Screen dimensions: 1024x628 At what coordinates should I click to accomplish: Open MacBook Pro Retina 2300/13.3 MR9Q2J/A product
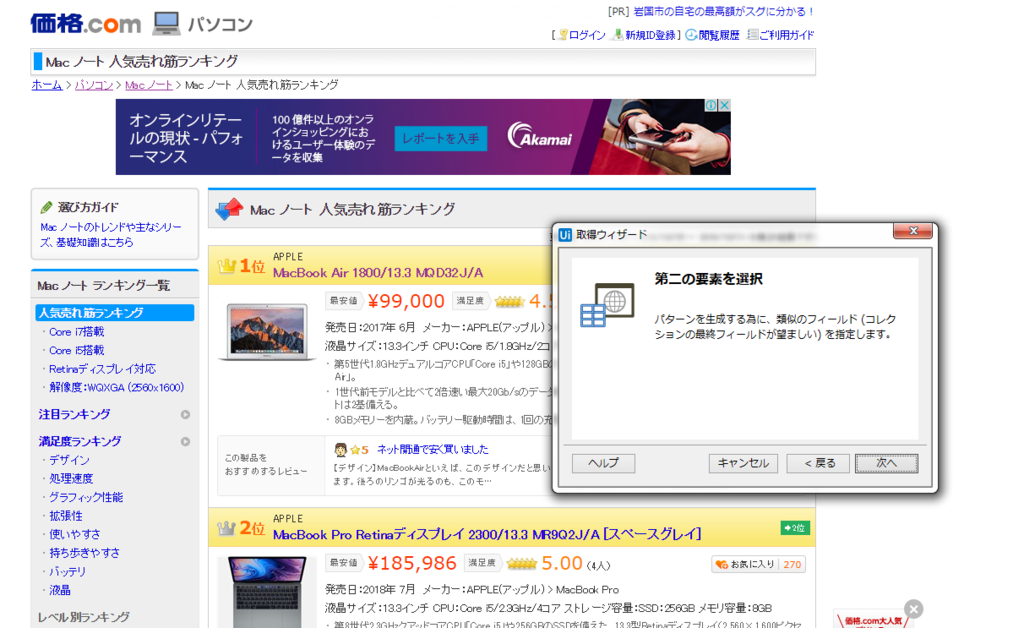tap(487, 535)
